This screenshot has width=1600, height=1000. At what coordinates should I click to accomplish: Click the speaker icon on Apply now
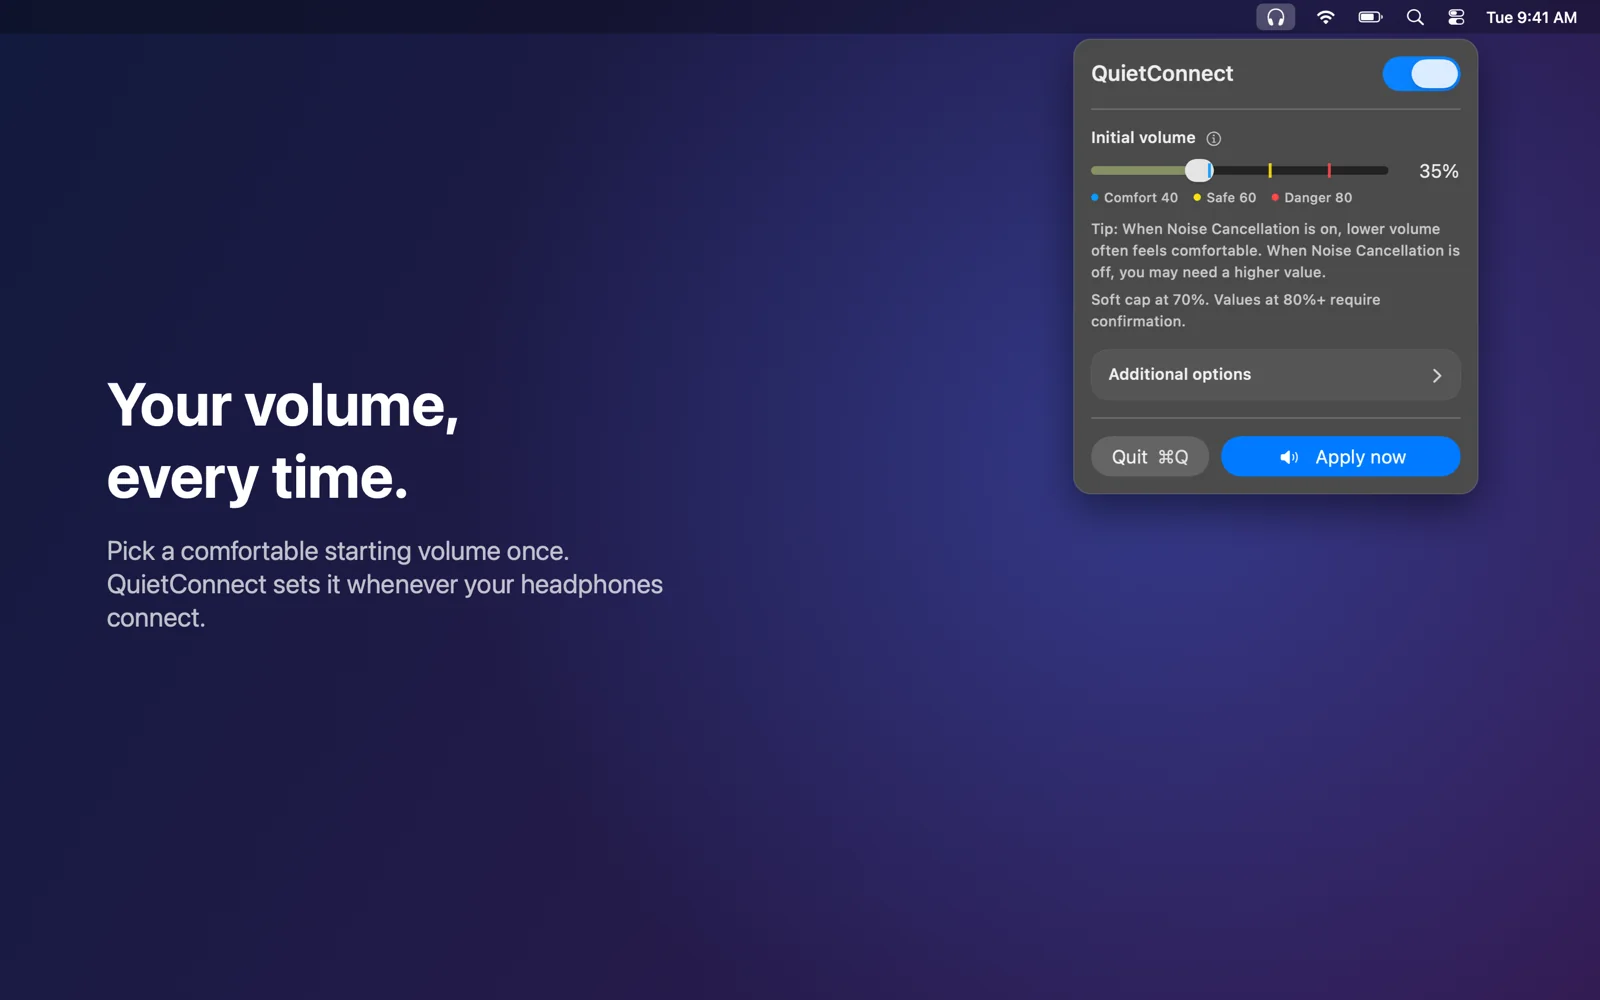pyautogui.click(x=1289, y=457)
